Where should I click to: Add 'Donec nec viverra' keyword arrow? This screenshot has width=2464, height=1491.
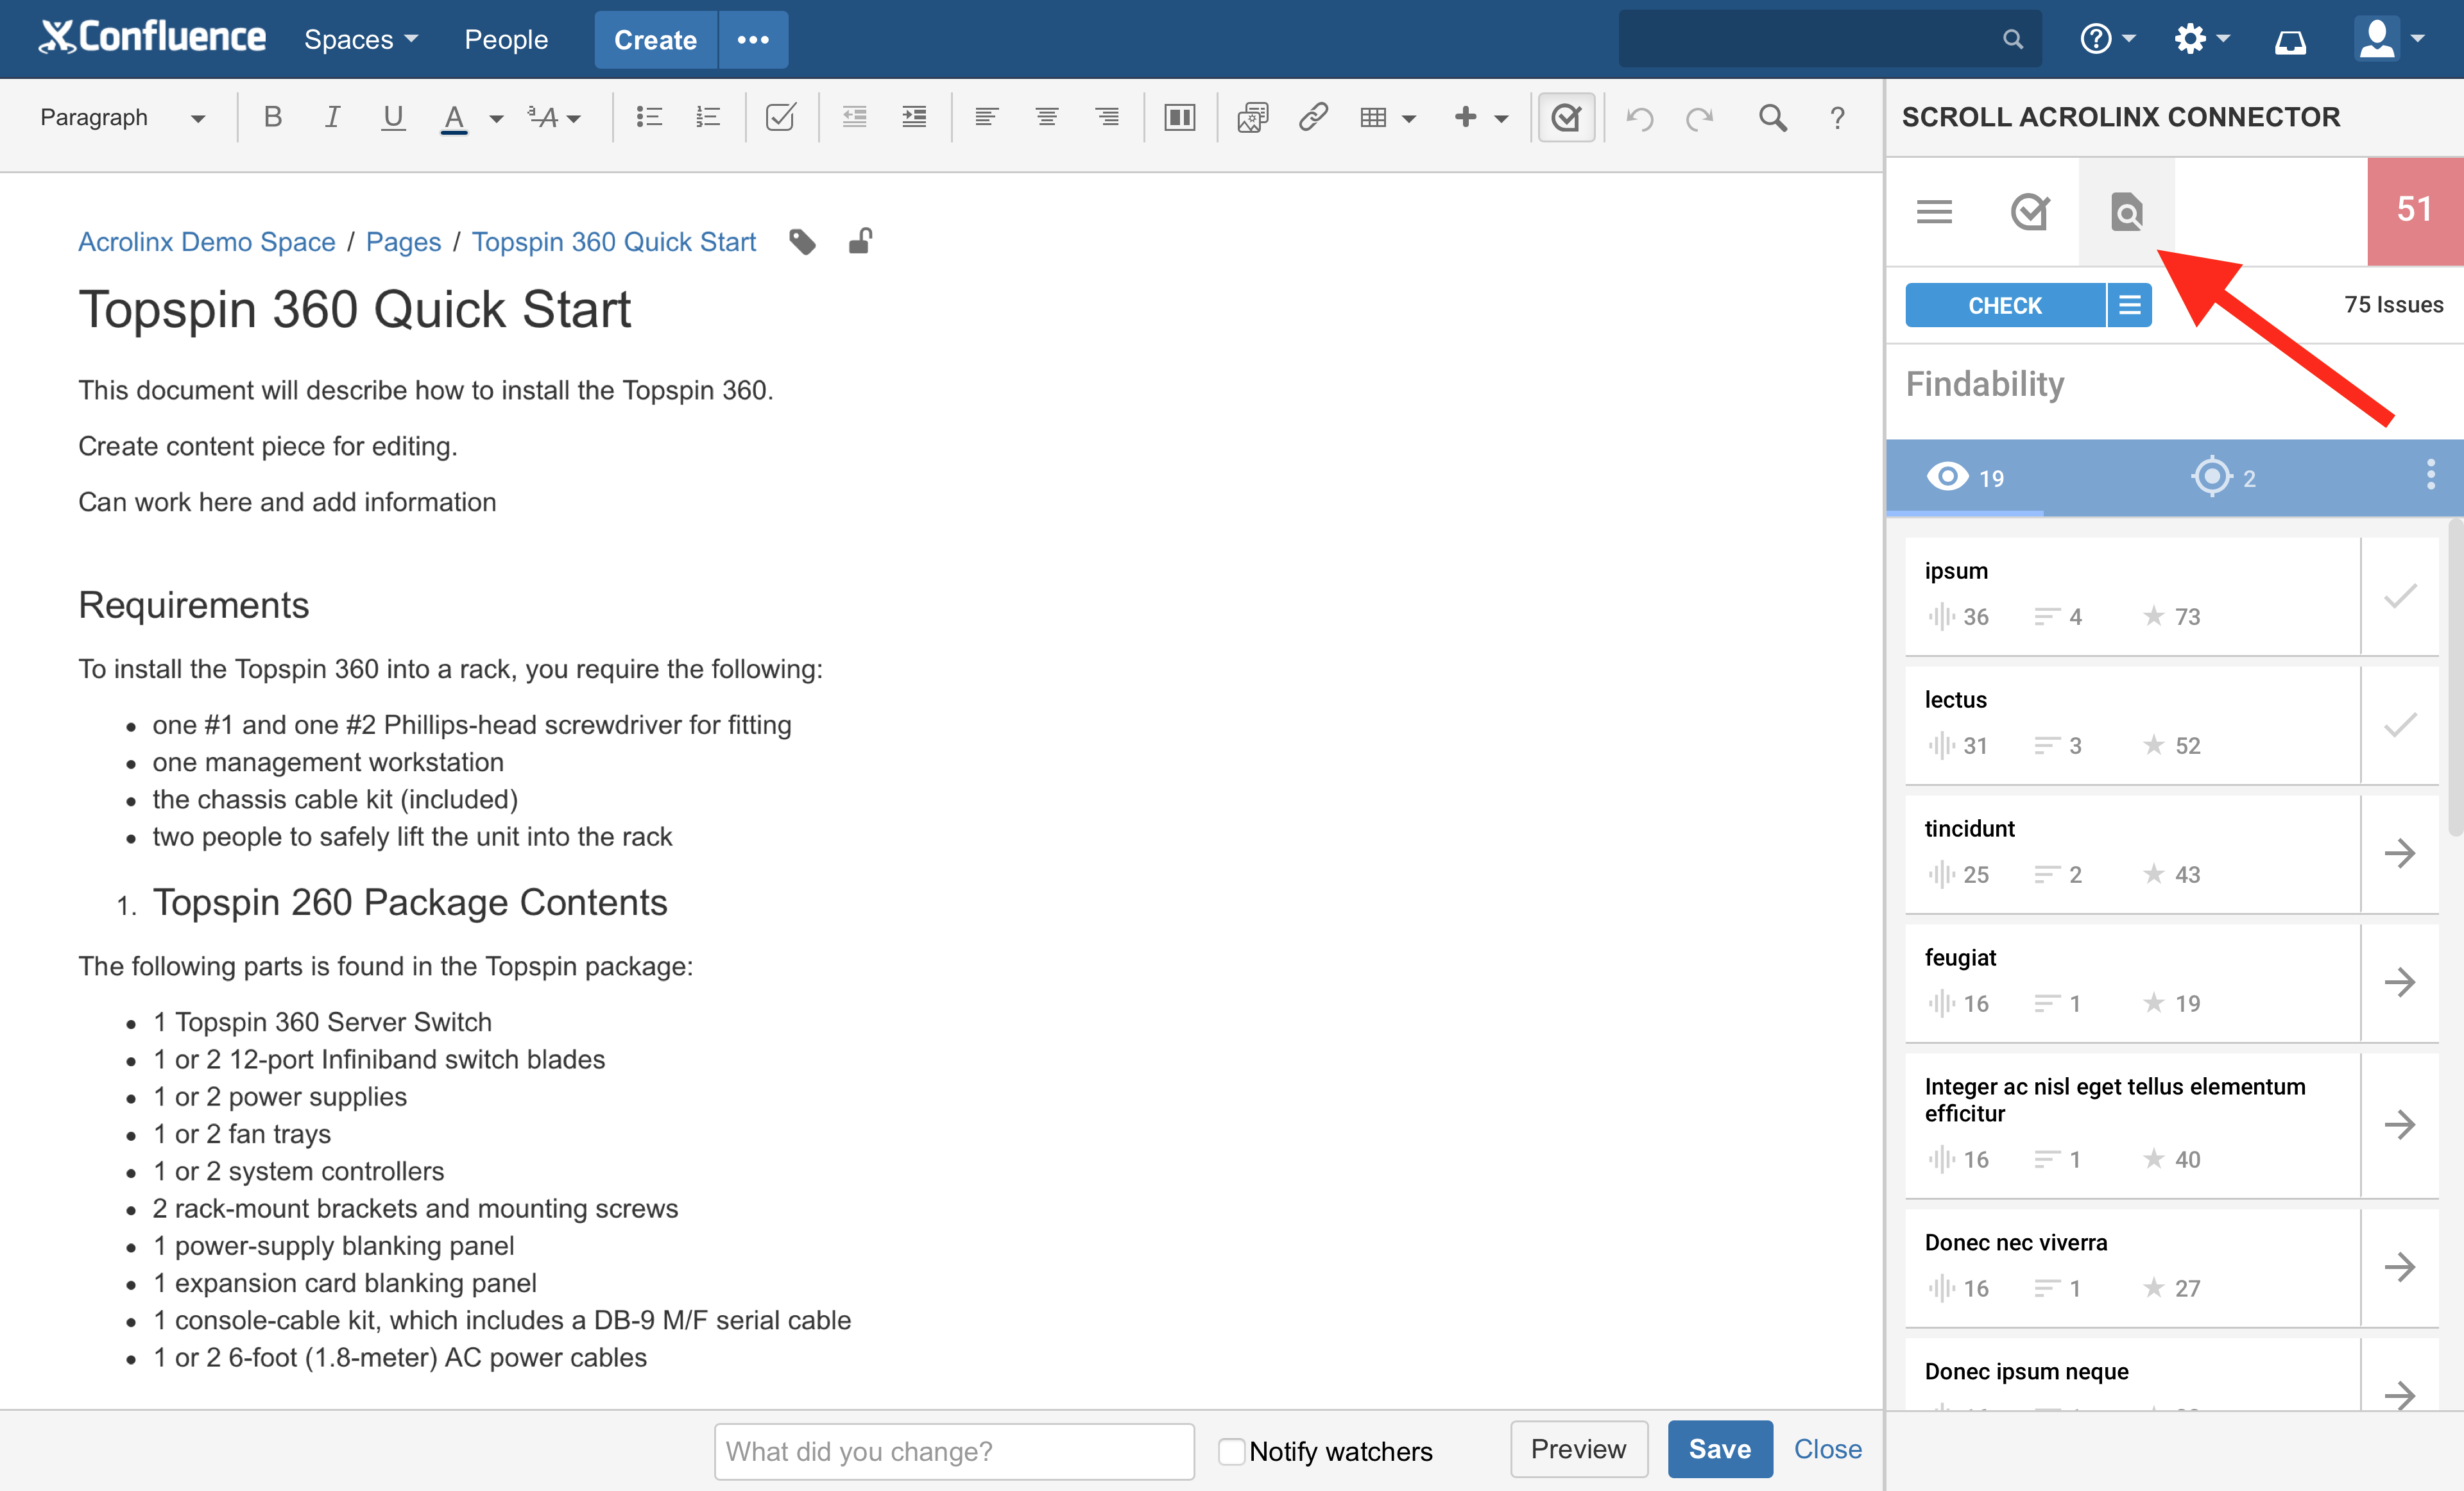pyautogui.click(x=2400, y=1268)
